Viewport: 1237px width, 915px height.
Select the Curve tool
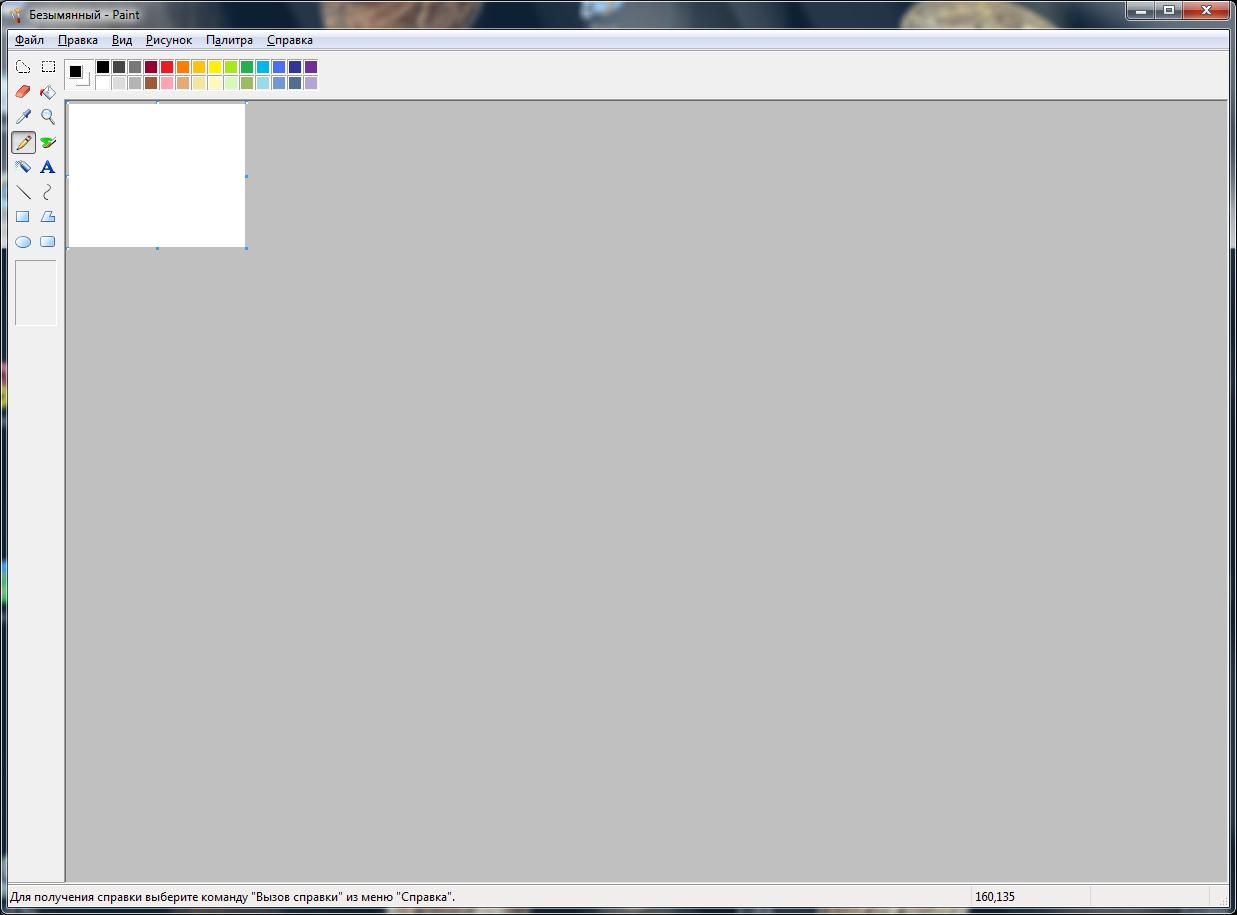coord(48,192)
